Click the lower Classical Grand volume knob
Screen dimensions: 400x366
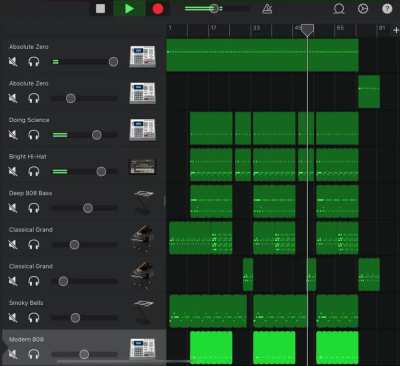(x=63, y=281)
